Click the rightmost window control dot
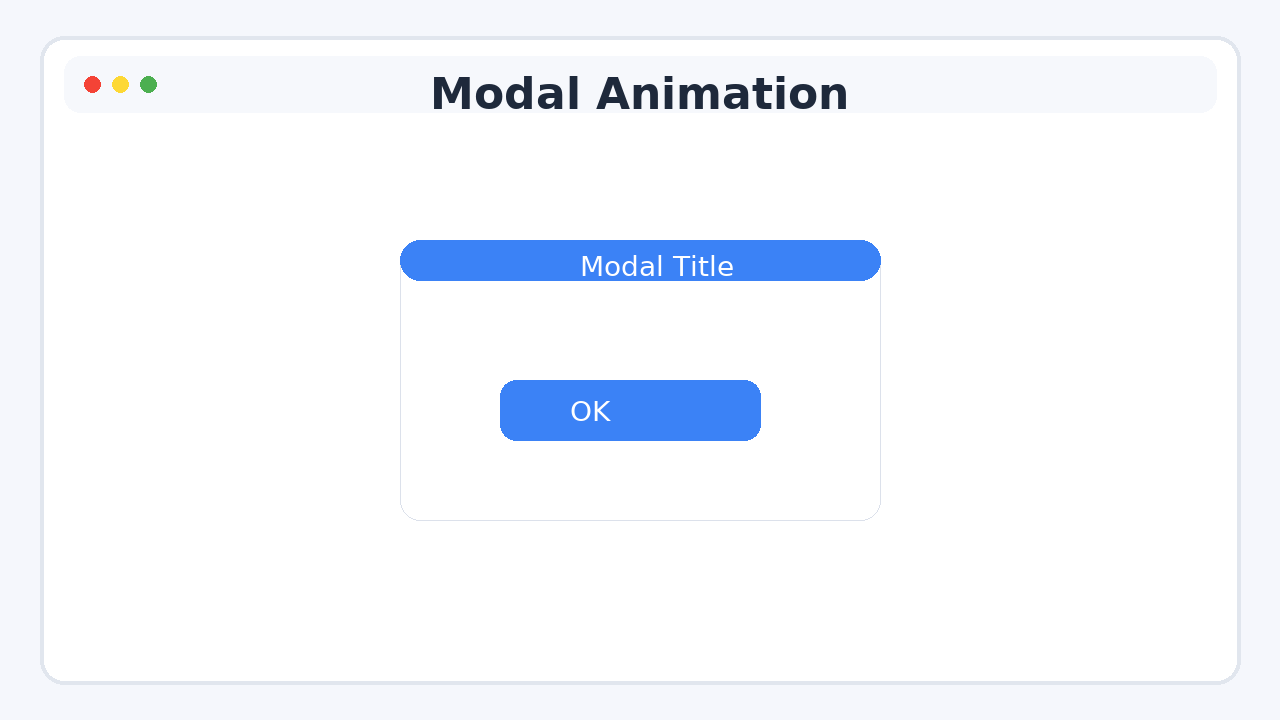 click(148, 85)
